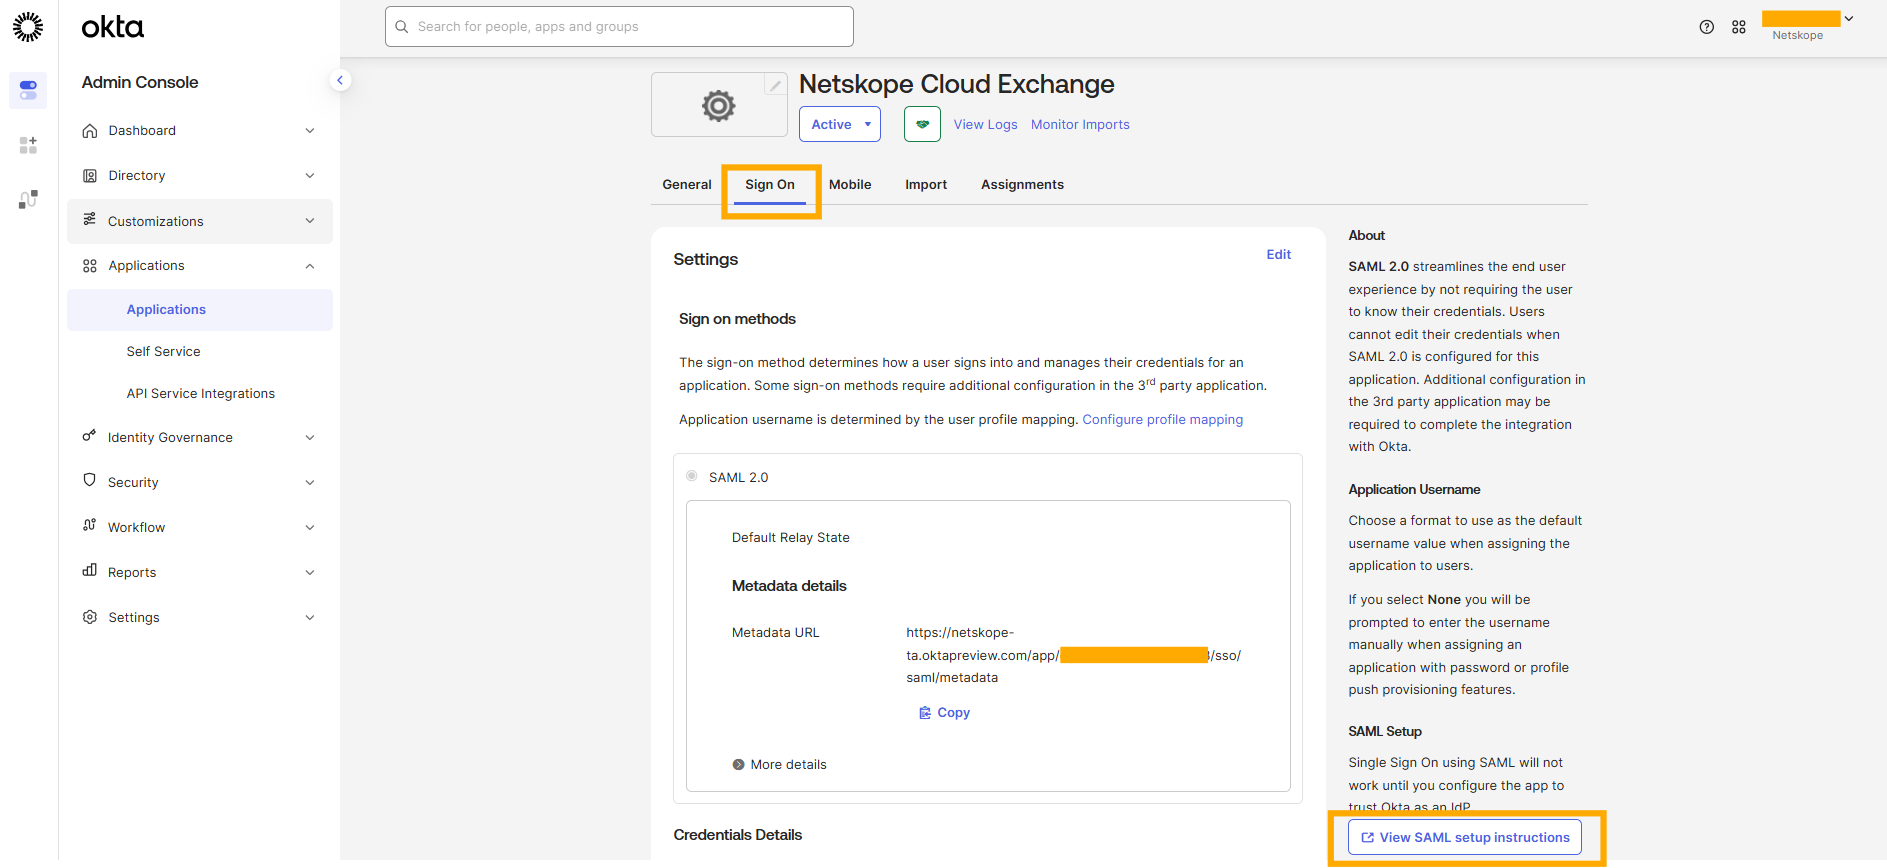This screenshot has width=1887, height=868.
Task: Click the green handshake icon button
Action: [922, 124]
